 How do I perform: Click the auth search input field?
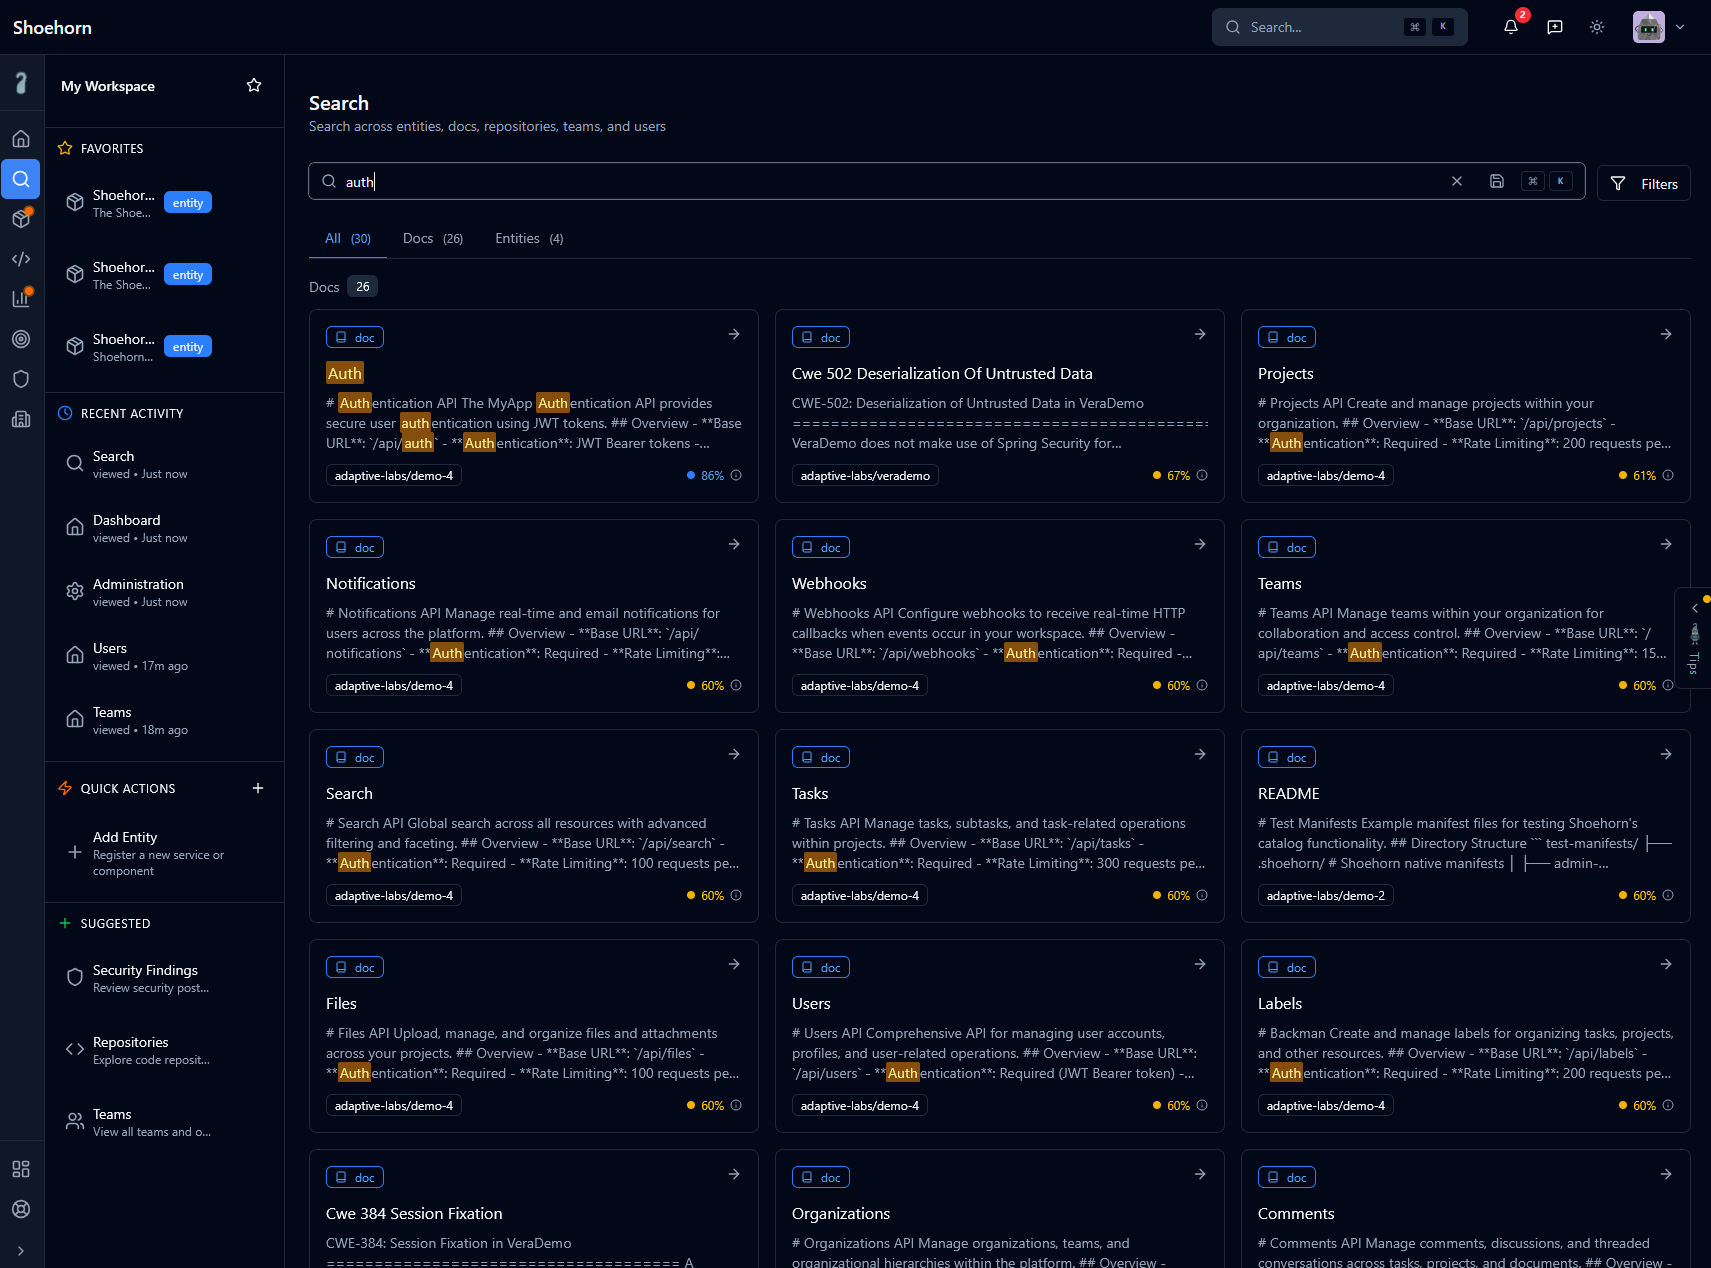tap(880, 182)
